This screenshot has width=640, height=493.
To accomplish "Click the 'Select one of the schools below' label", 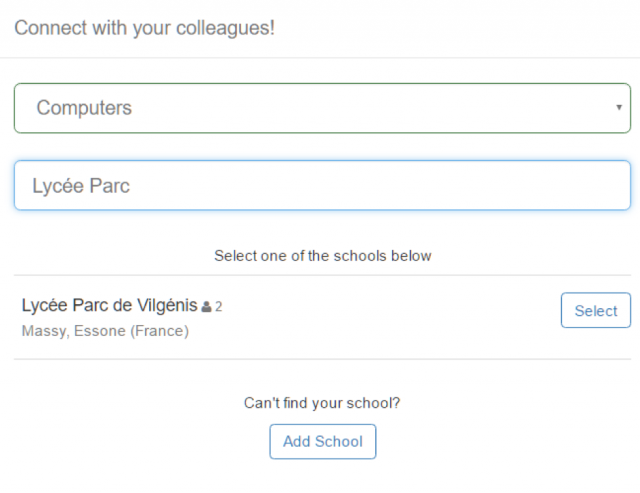I will click(322, 256).
